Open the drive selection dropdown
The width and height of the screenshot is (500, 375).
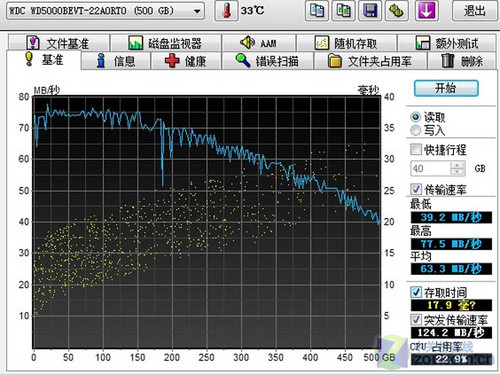coord(105,11)
